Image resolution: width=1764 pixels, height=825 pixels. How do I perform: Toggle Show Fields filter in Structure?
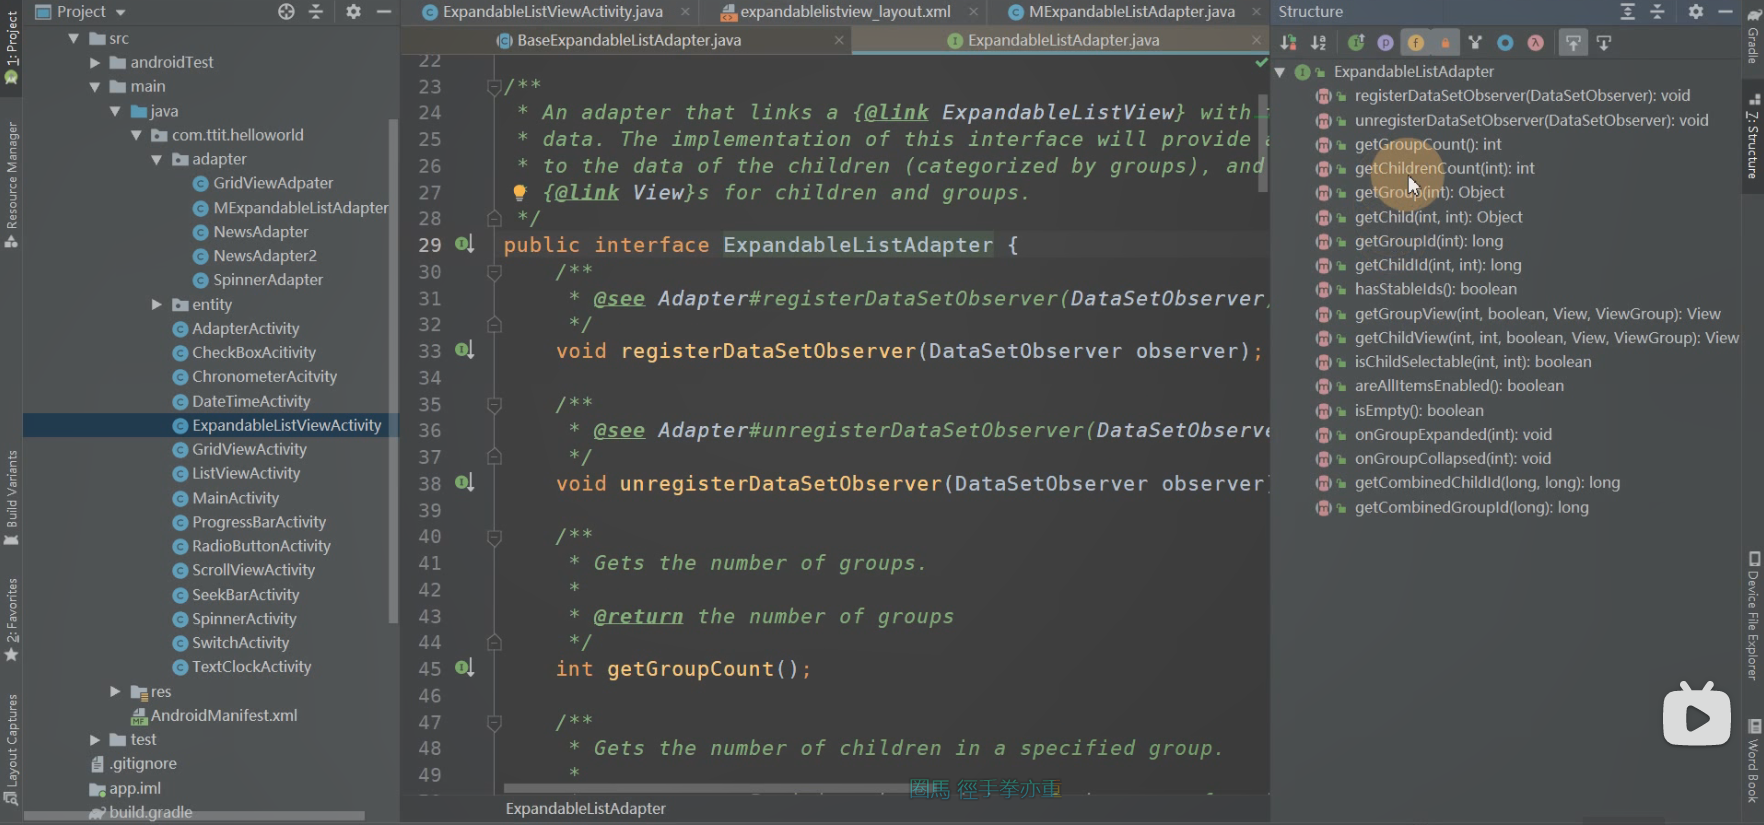1416,43
